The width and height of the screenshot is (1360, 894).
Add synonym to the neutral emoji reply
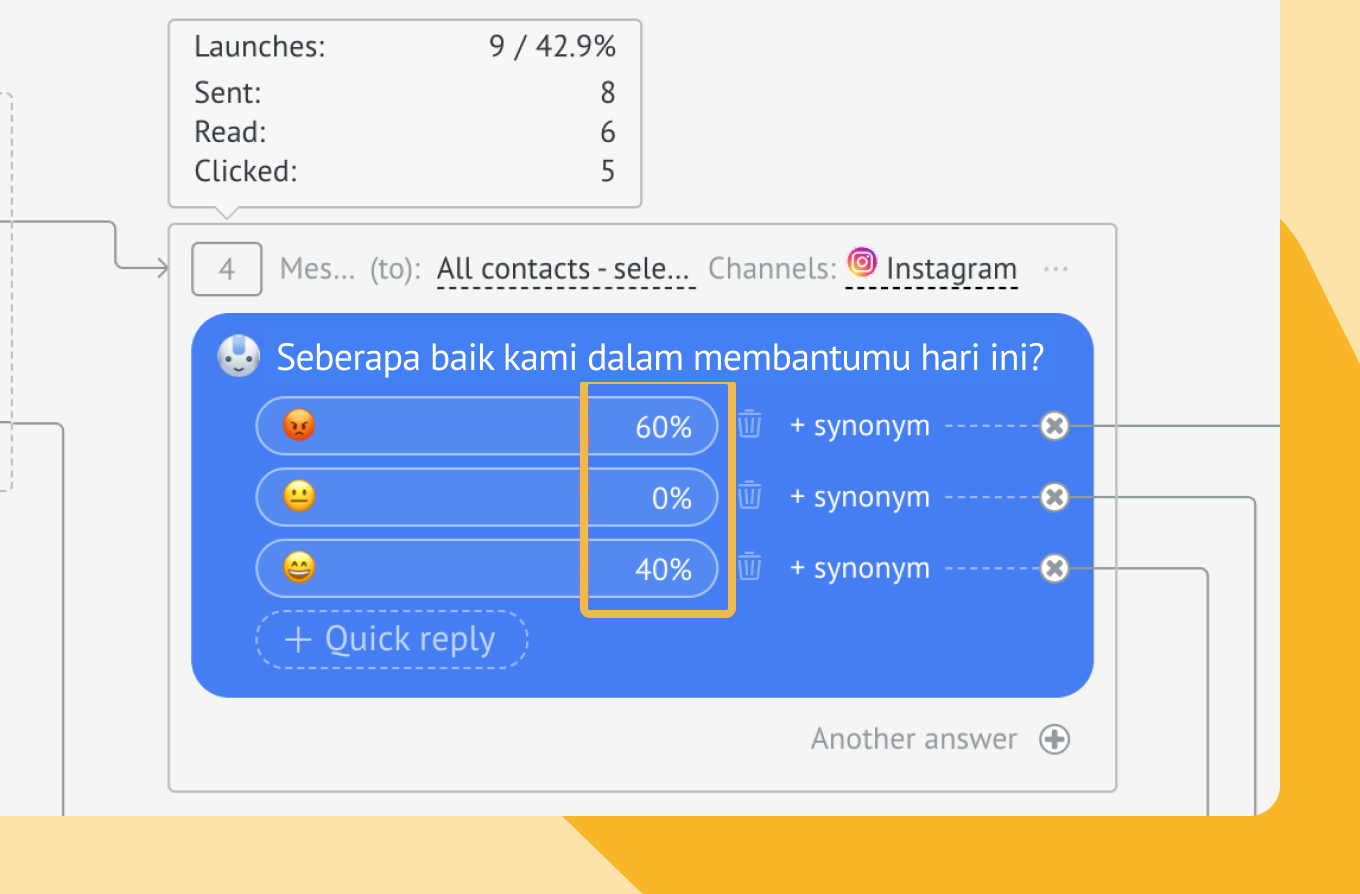[x=860, y=497]
